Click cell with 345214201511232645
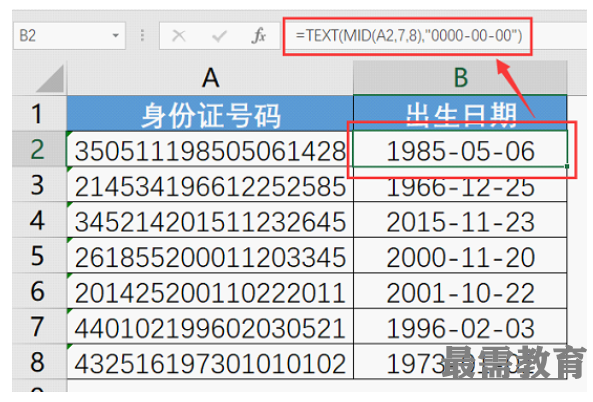Image resolution: width=593 pixels, height=402 pixels. 210,220
